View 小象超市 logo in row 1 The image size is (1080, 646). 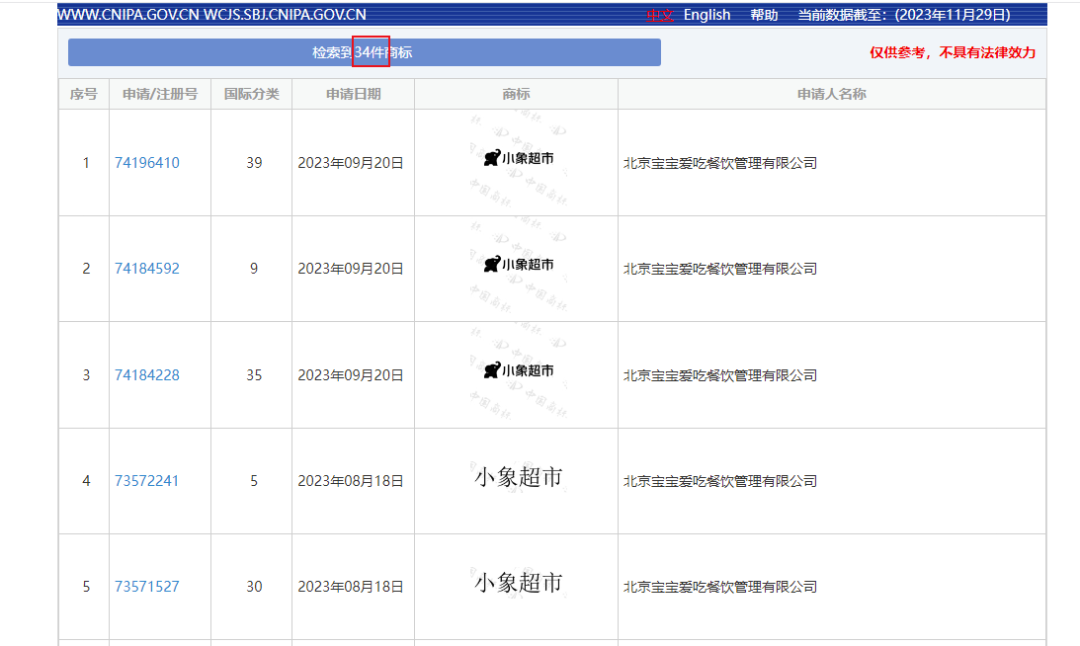(518, 158)
